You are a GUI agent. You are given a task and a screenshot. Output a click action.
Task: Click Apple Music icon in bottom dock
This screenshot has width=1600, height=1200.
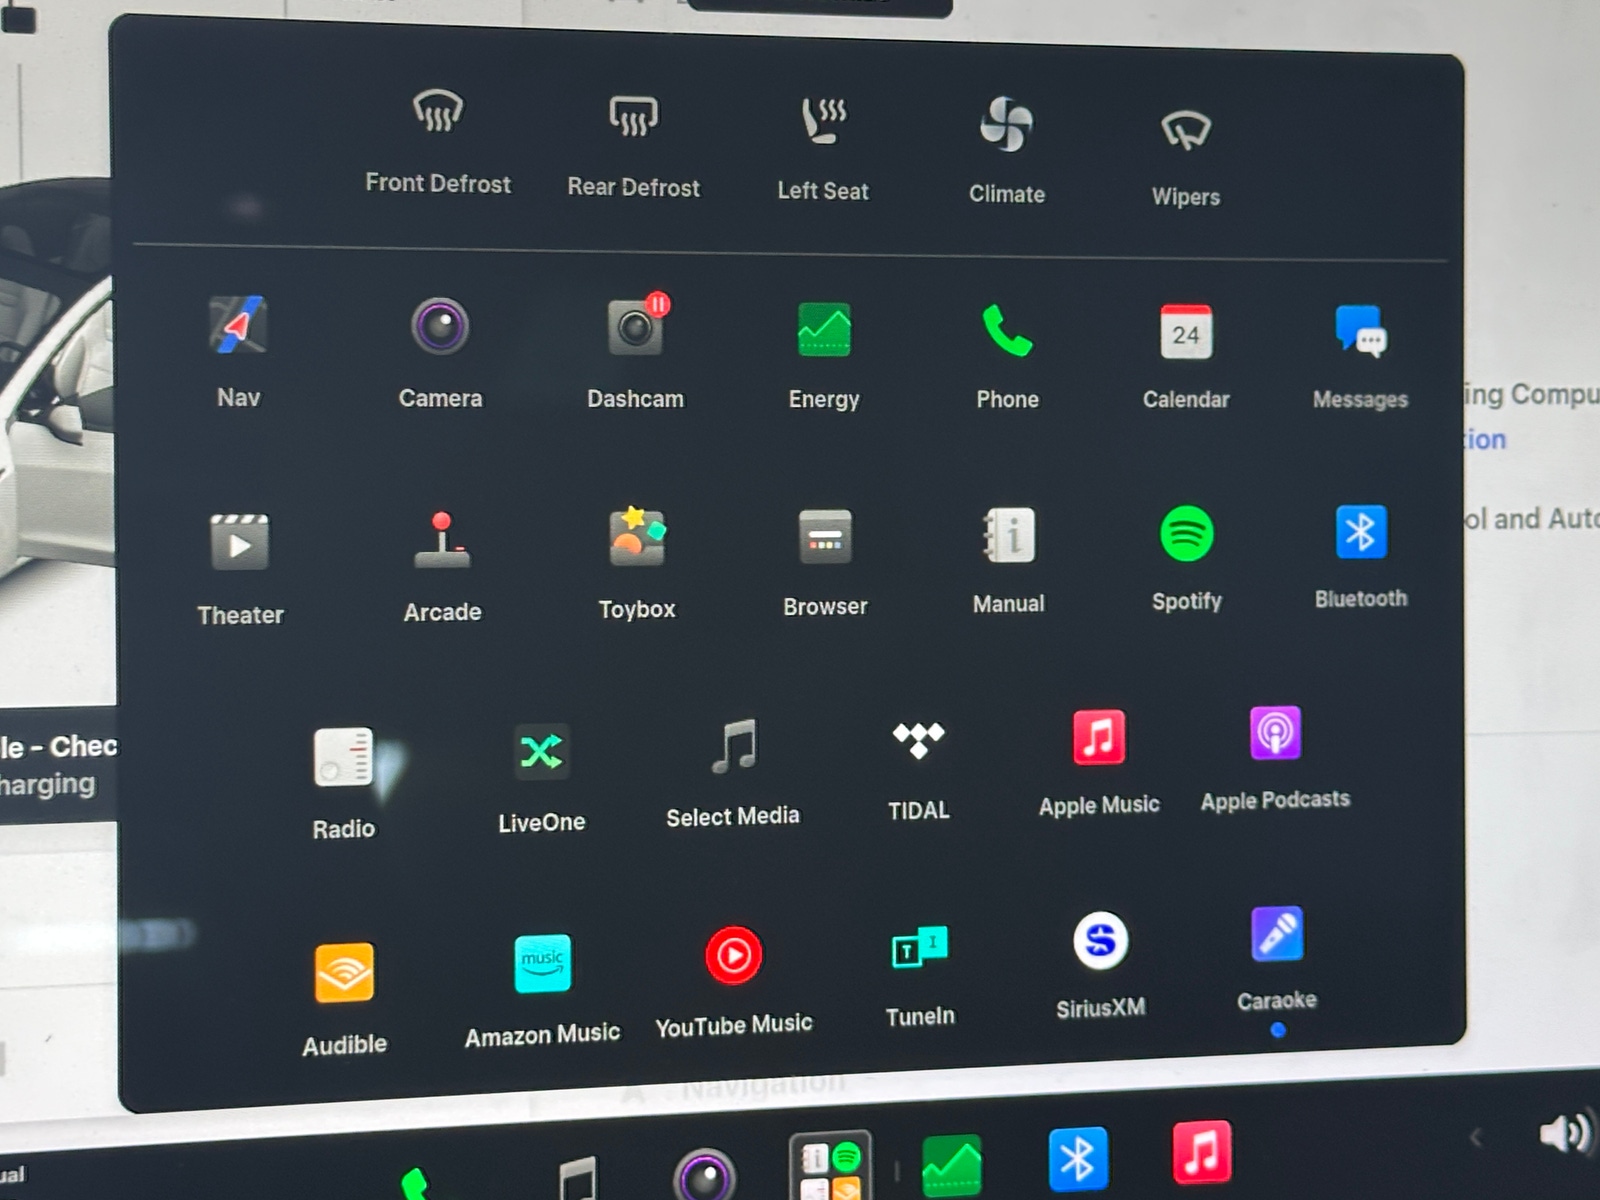click(1202, 1152)
